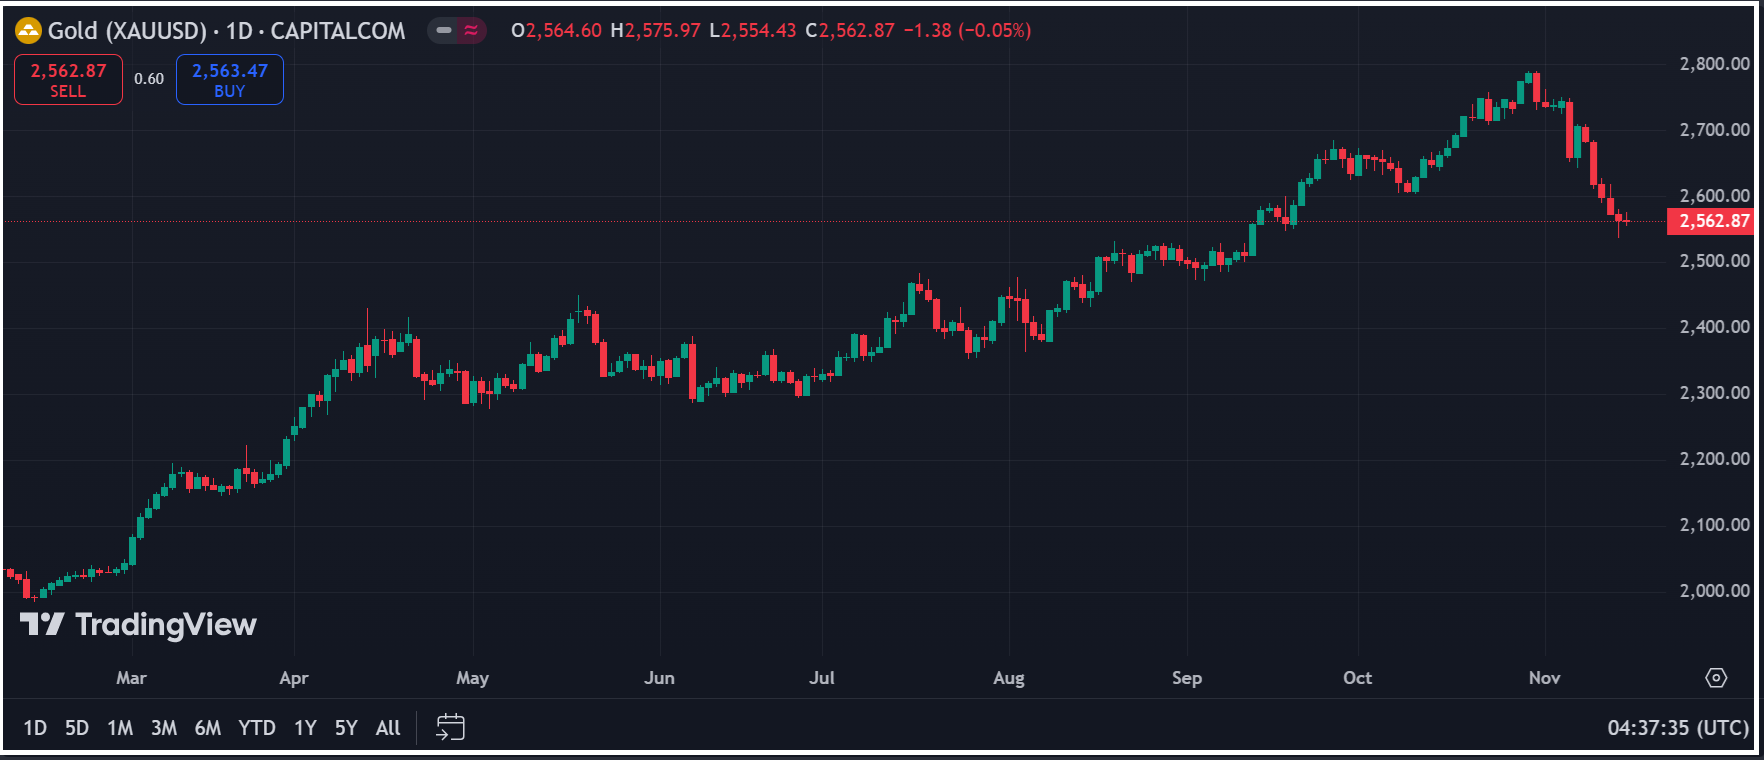The image size is (1764, 760).
Task: Click the red 2,562.87 price axis label
Action: (x=1711, y=221)
